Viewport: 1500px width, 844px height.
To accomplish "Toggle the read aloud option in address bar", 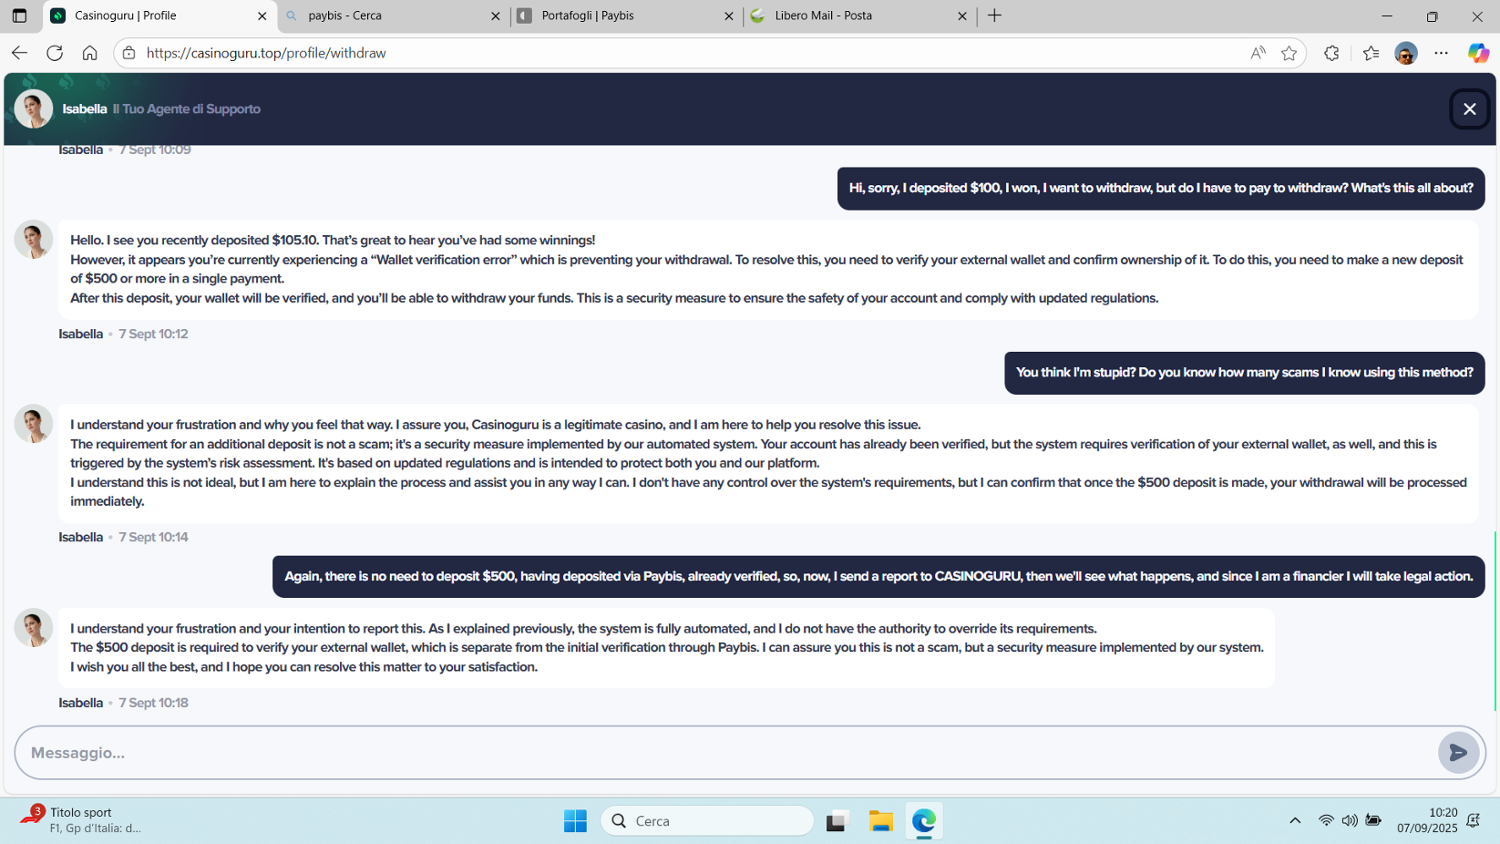I will tap(1258, 53).
